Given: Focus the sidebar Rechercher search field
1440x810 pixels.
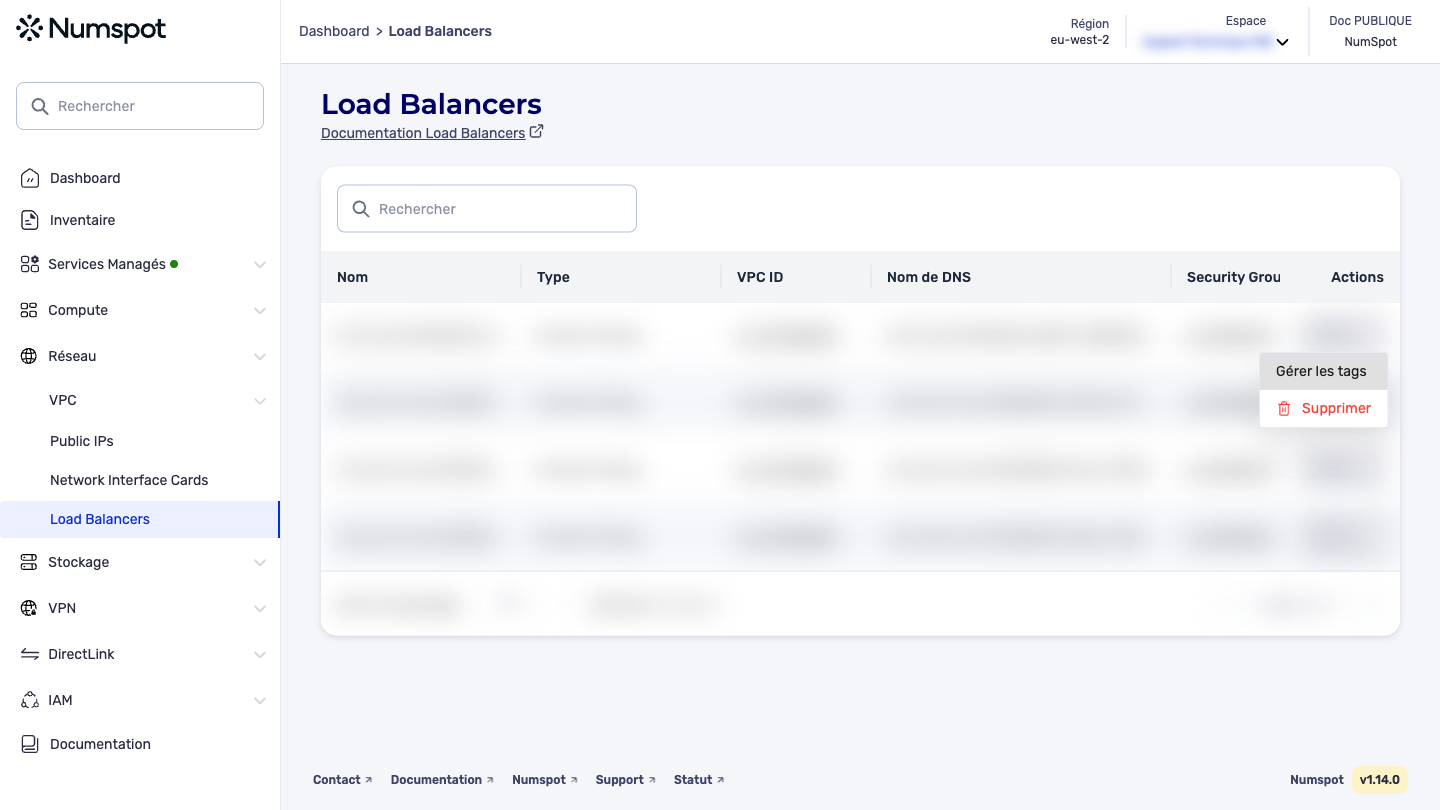Looking at the screenshot, I should click(x=140, y=106).
